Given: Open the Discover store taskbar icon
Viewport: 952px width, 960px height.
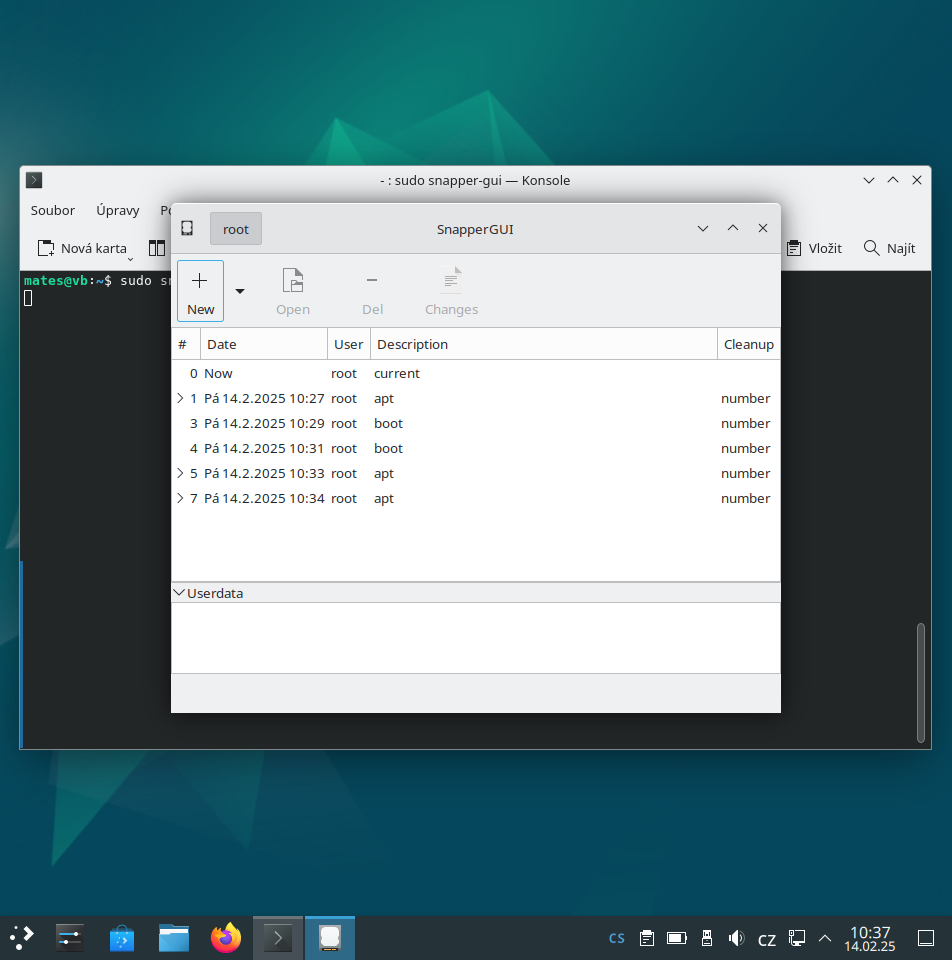Looking at the screenshot, I should (x=122, y=937).
